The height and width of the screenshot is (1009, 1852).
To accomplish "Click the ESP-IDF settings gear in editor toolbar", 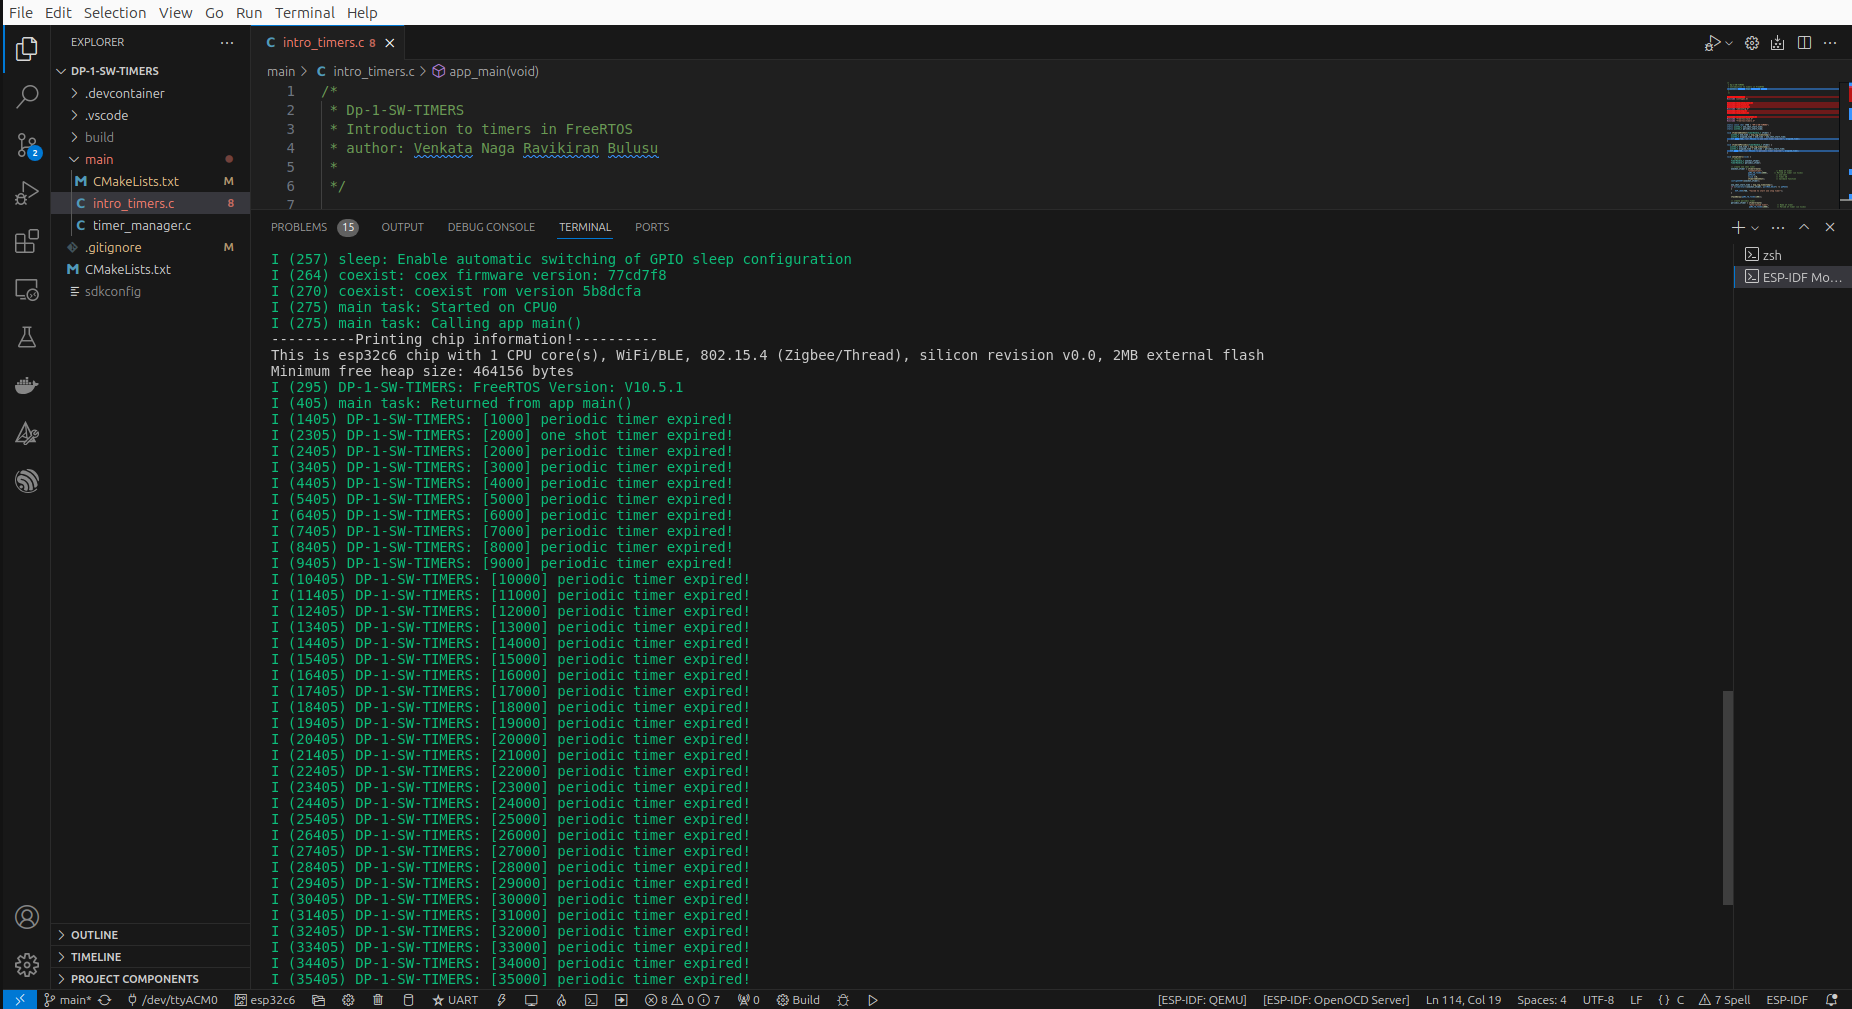I will pos(1752,43).
